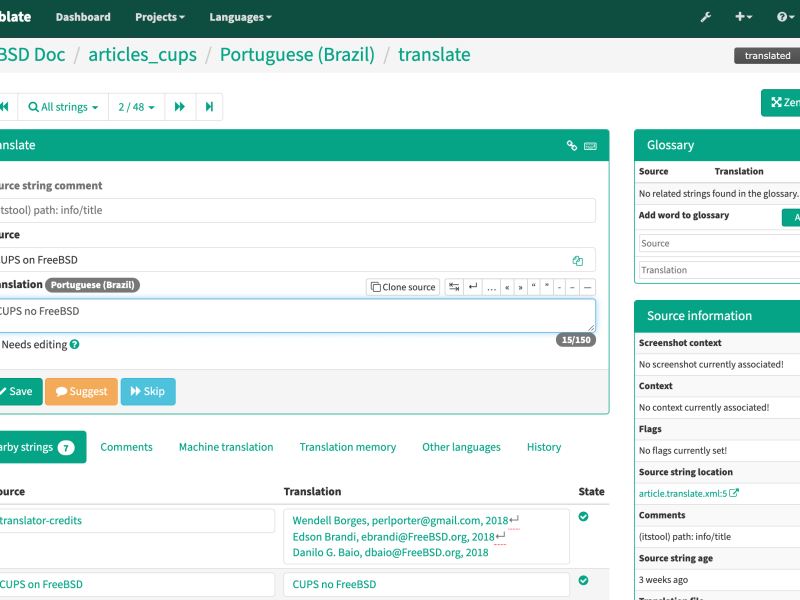This screenshot has width=800, height=600.
Task: Go to articles_cups in the breadcrumb
Action: click(x=142, y=55)
